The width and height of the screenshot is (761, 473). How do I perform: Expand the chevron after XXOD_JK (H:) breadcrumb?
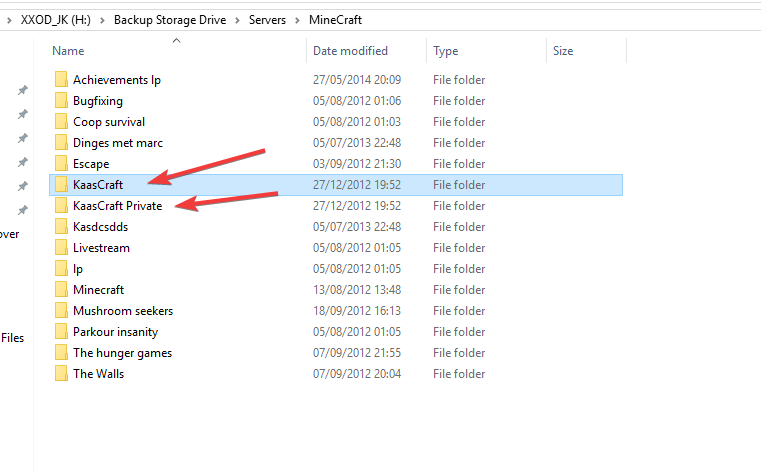(x=104, y=19)
